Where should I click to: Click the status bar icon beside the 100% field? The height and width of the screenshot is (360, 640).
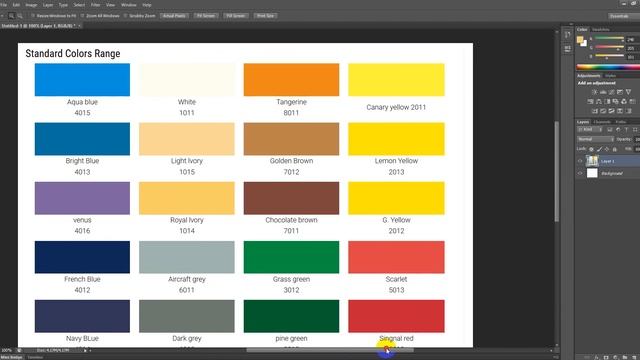[19, 350]
